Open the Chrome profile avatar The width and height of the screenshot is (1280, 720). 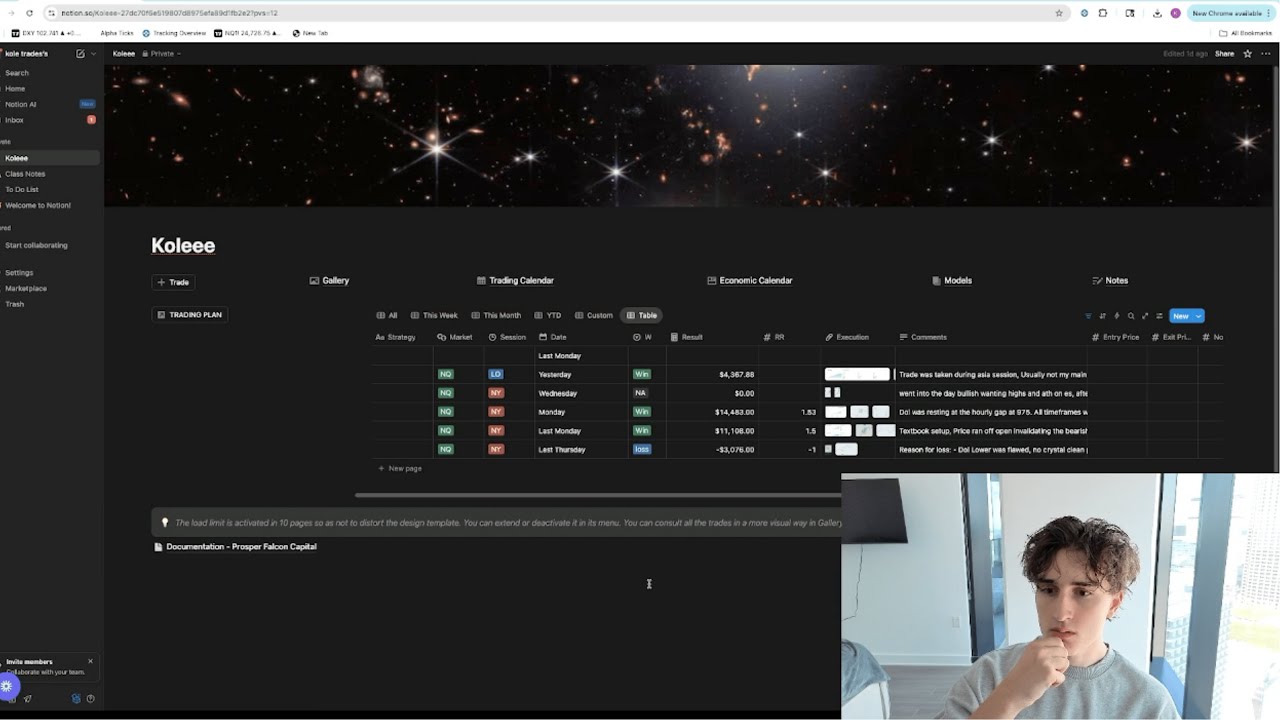pos(1175,13)
